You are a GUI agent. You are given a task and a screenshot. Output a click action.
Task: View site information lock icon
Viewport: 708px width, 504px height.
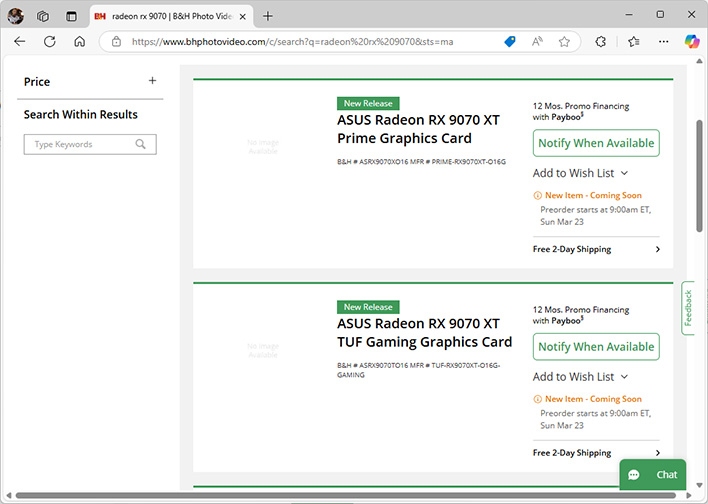coord(116,42)
